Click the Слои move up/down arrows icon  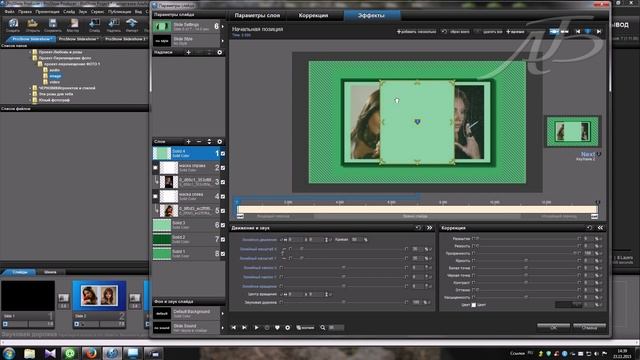209,141
